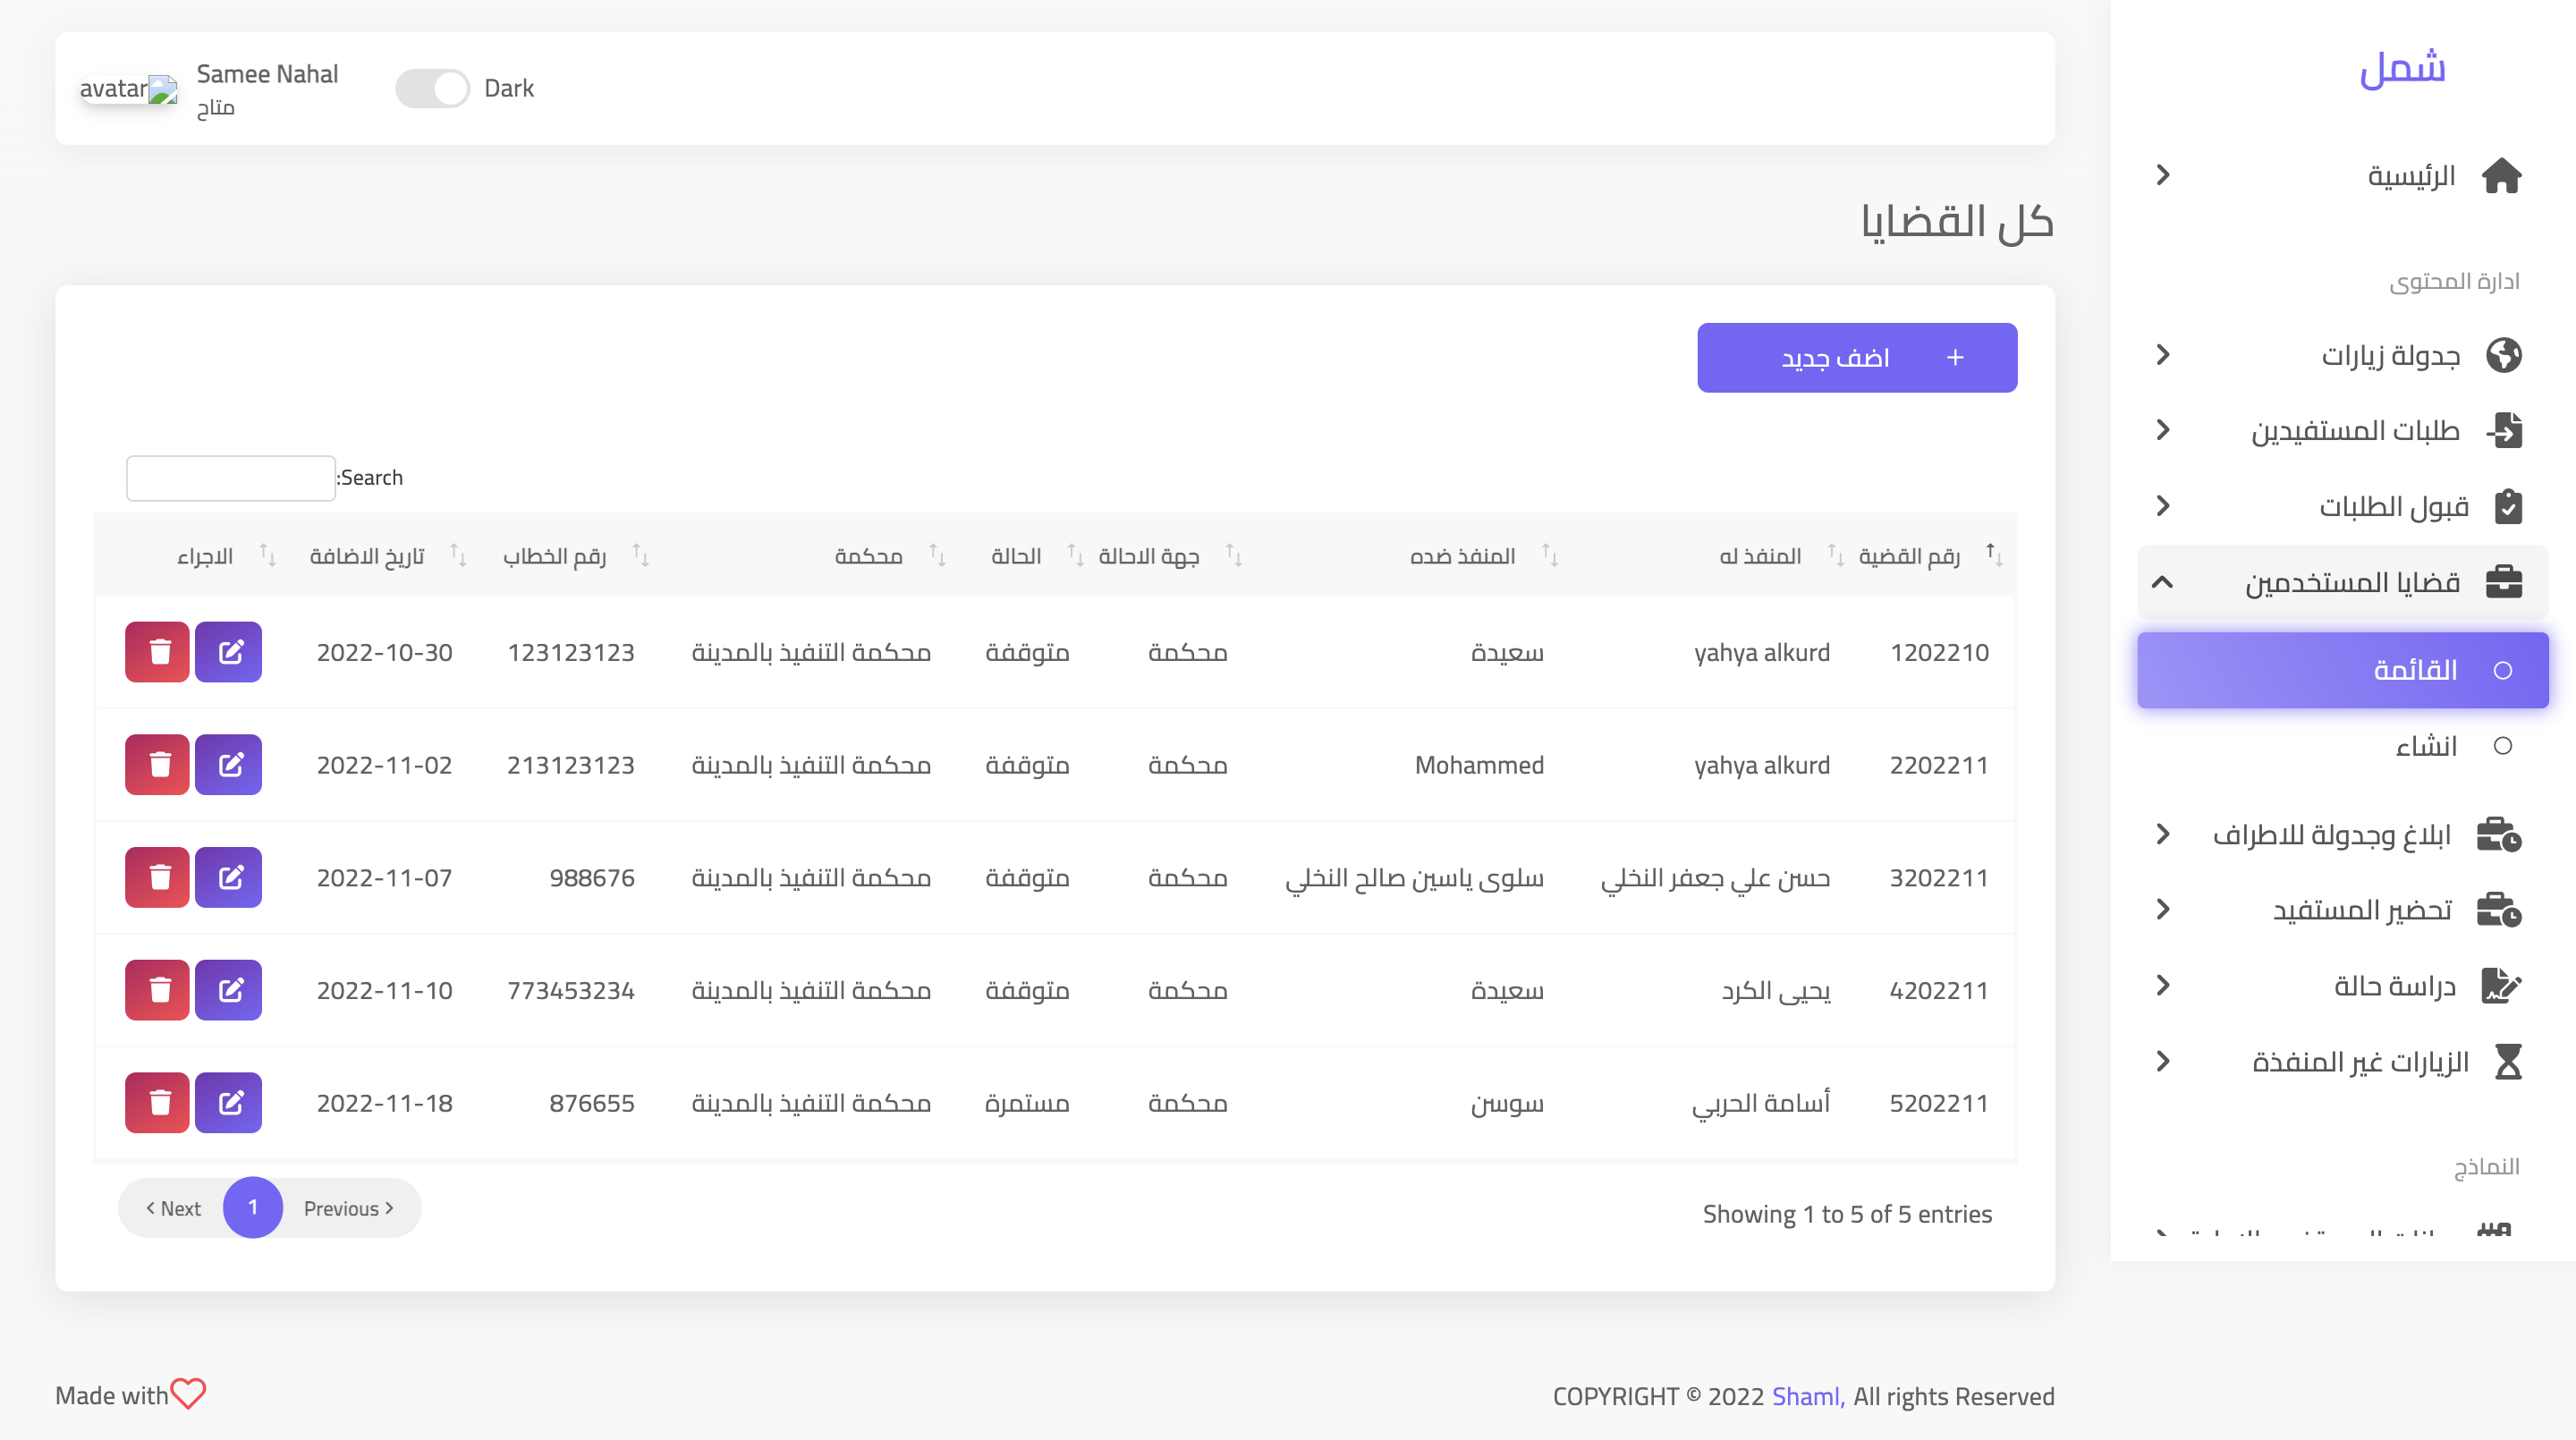Delete case 4202211 using the trash icon
2576x1440 pixels.
tap(157, 990)
